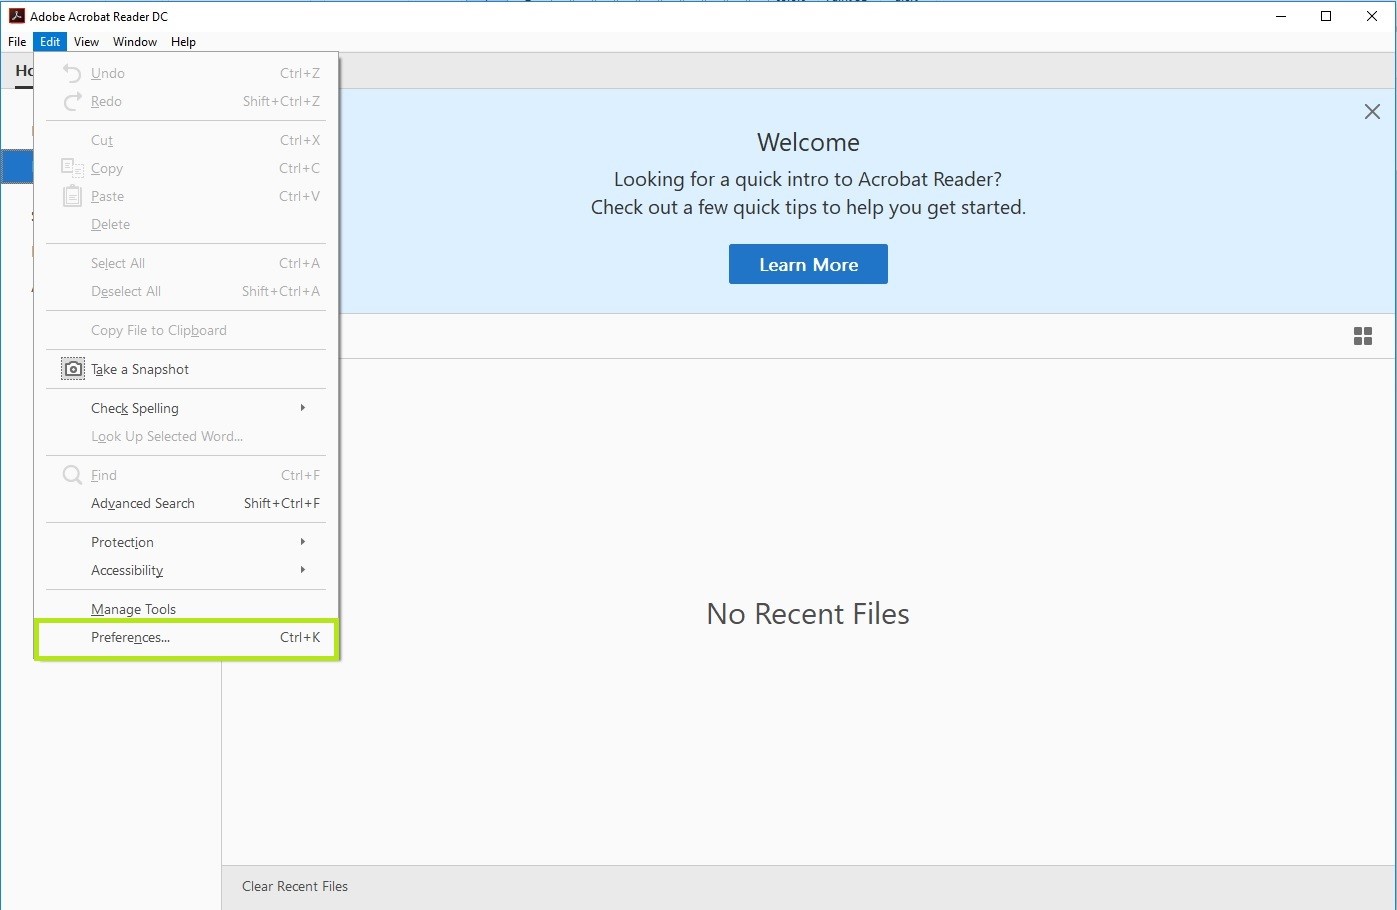Open the File menu
This screenshot has height=910, width=1397.
(x=17, y=42)
